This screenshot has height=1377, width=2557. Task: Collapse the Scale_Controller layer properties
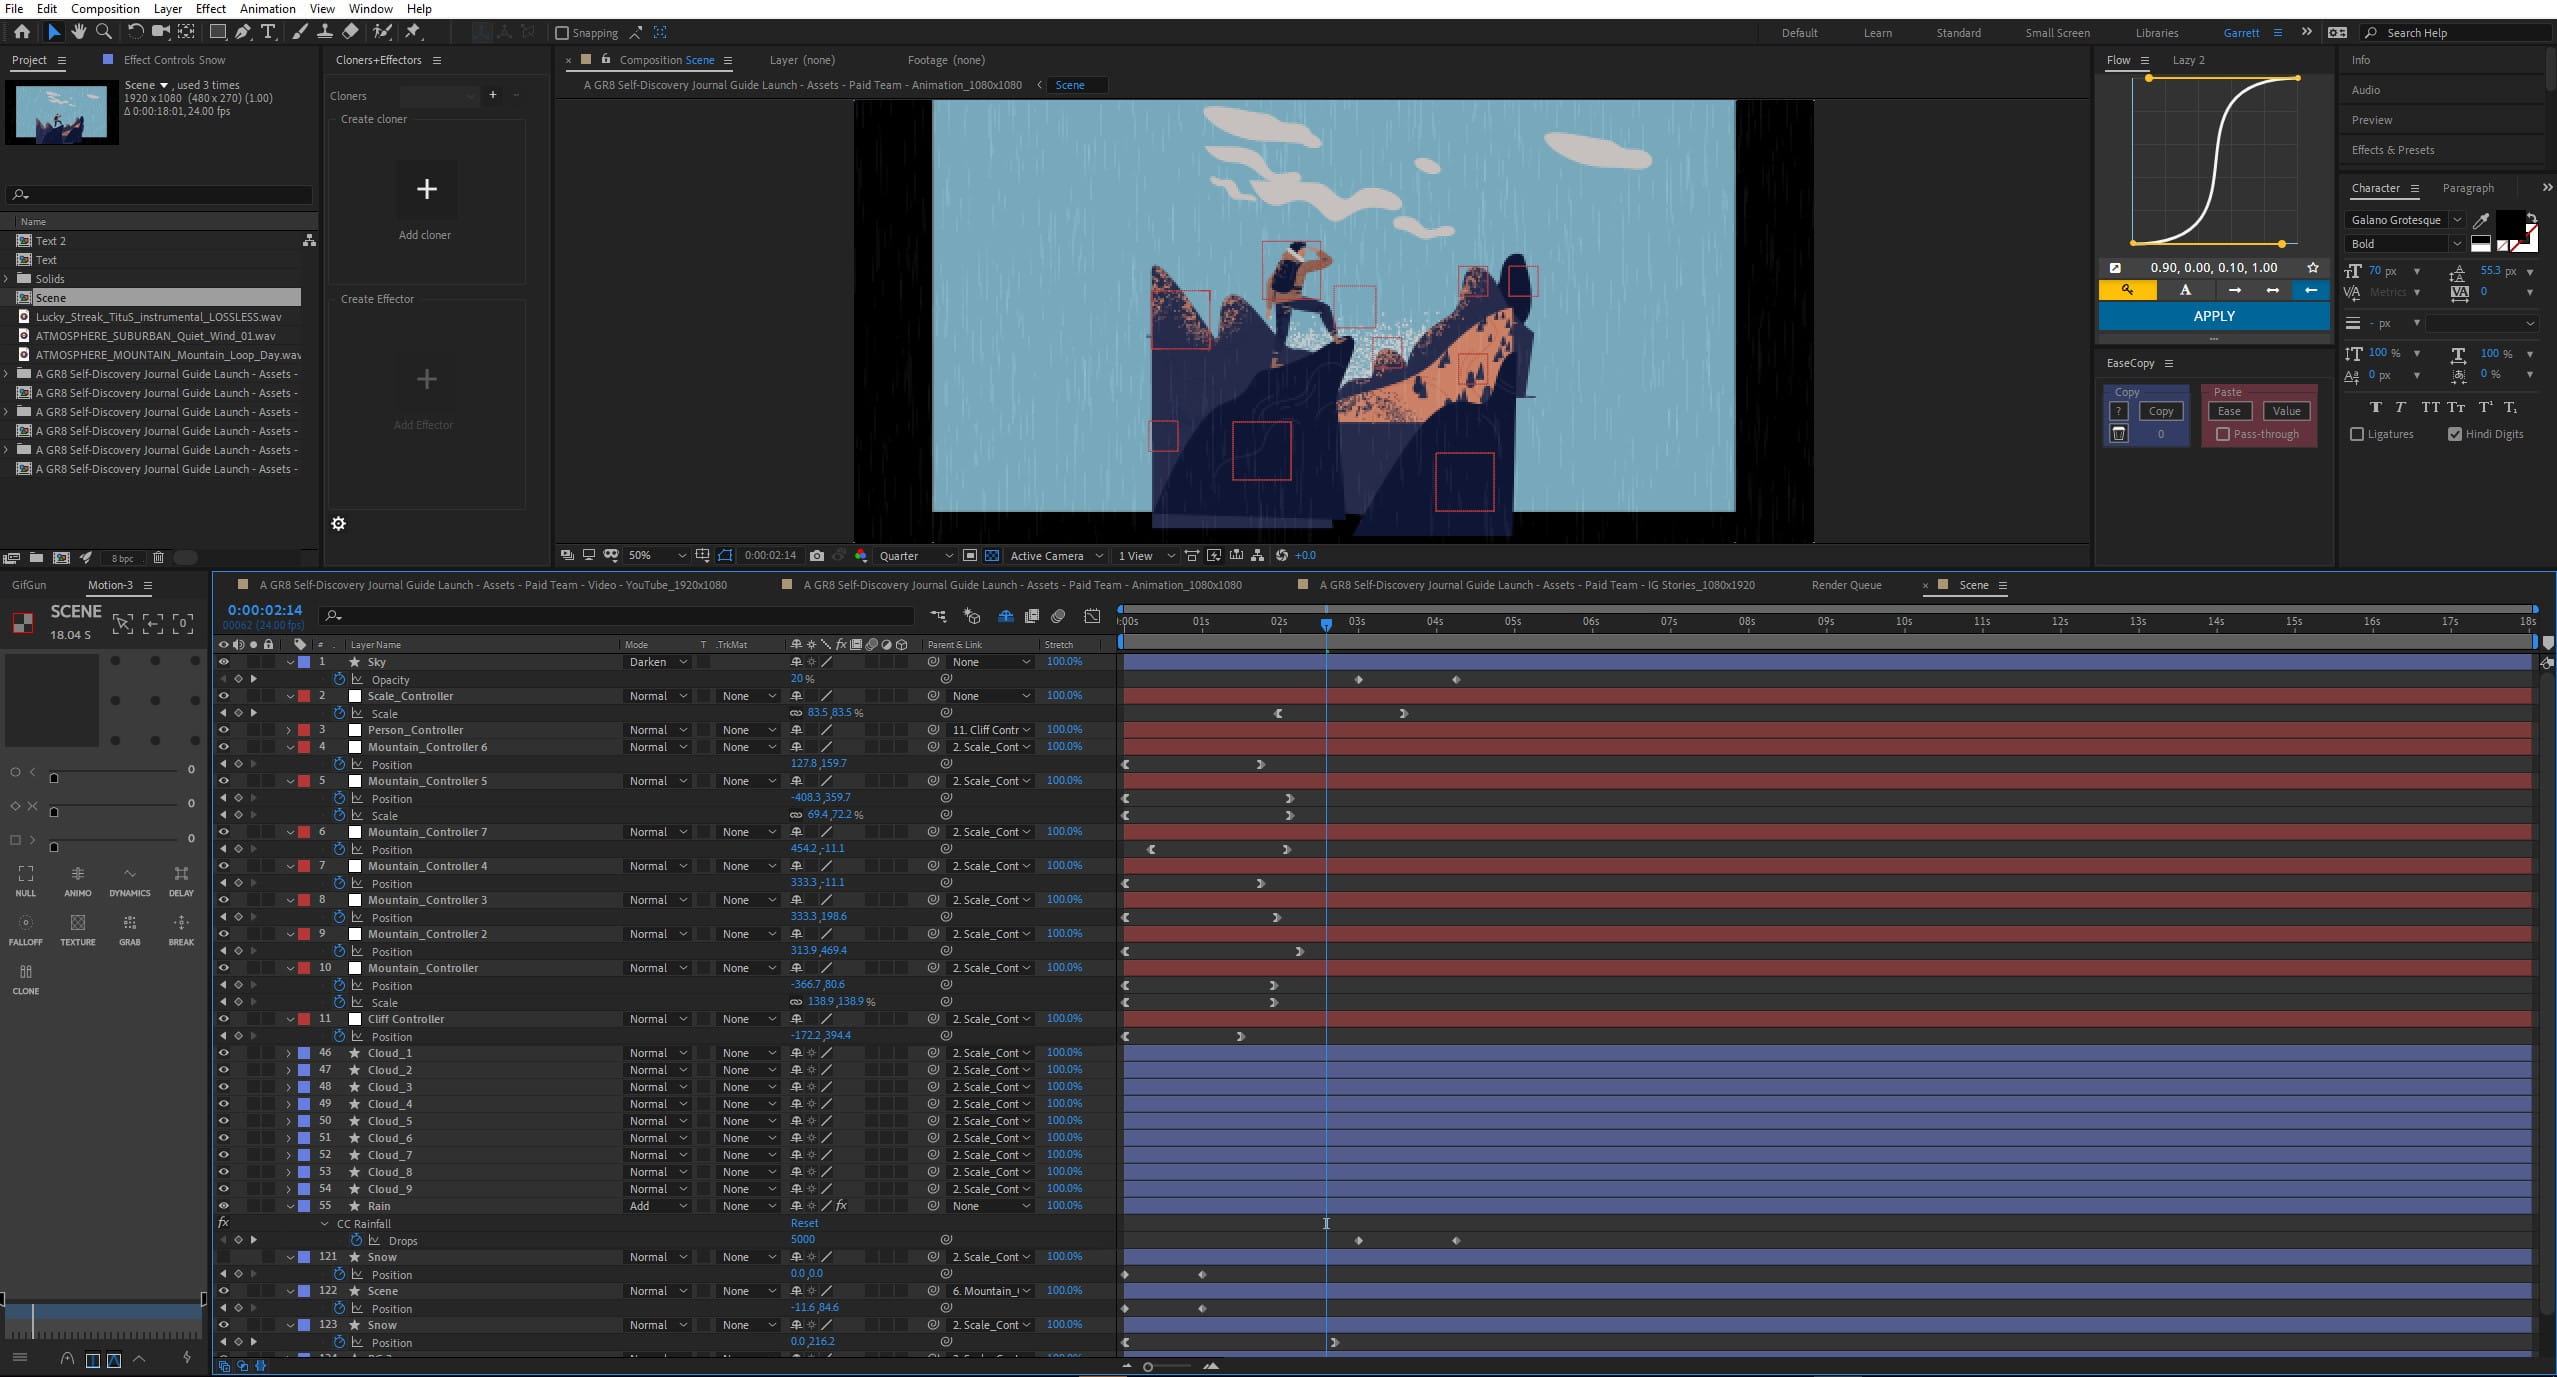[x=290, y=696]
